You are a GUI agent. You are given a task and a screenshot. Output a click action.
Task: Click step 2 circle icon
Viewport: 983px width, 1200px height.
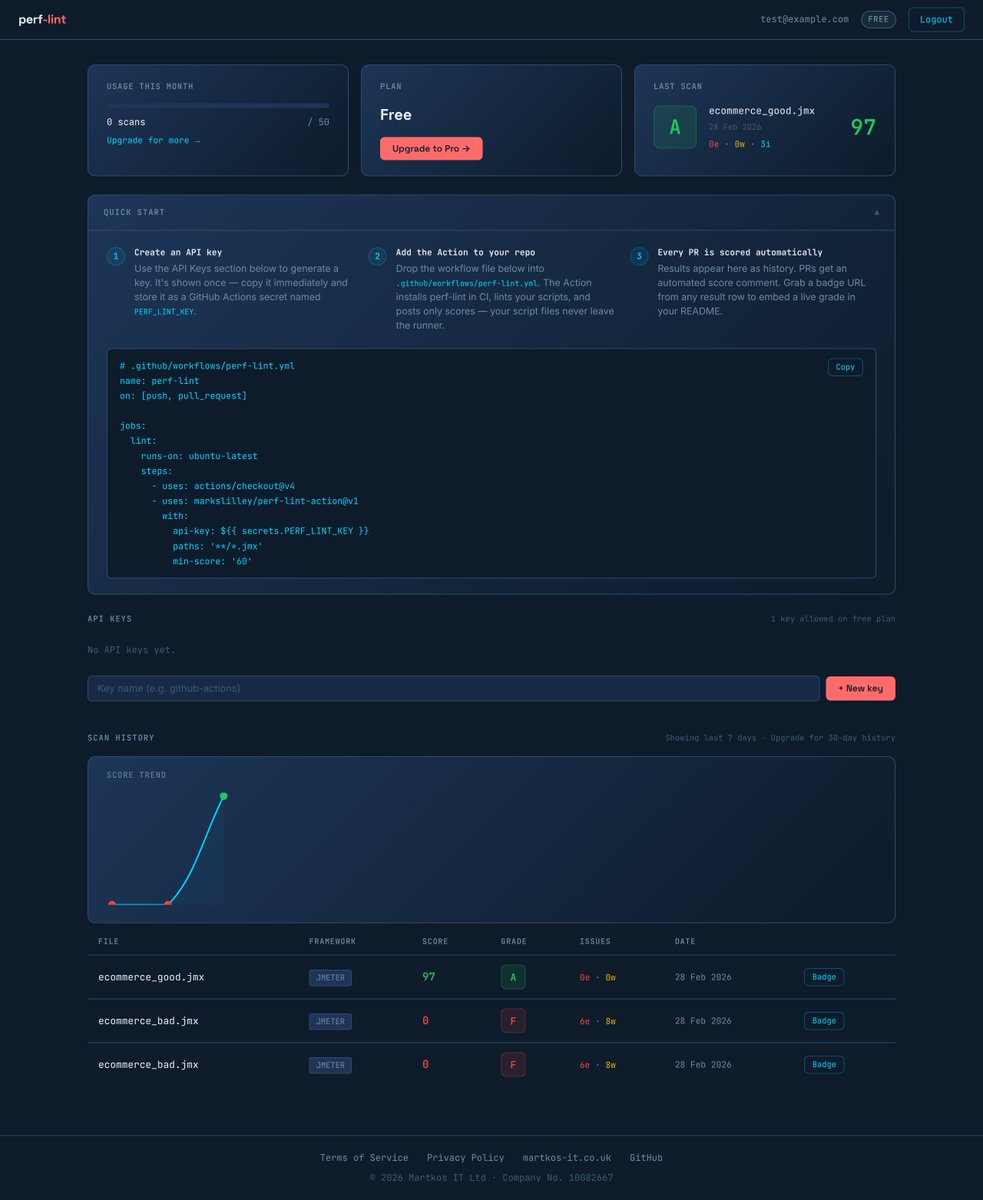(378, 257)
